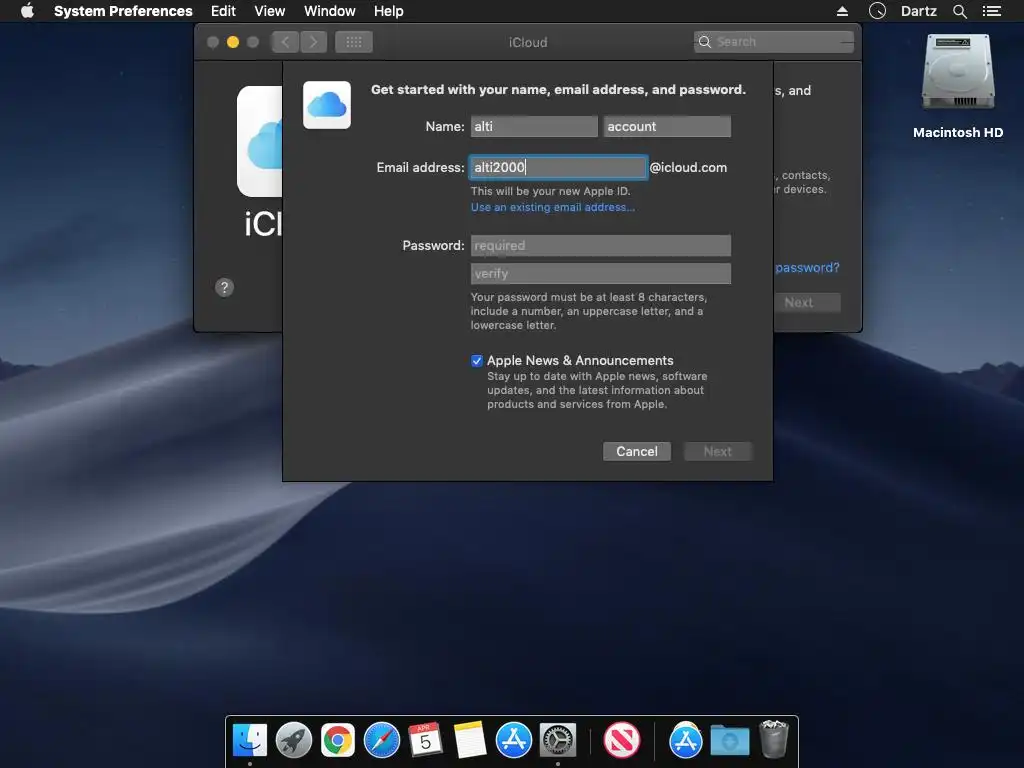Open the Edit menu
The width and height of the screenshot is (1024, 768).
pyautogui.click(x=223, y=11)
